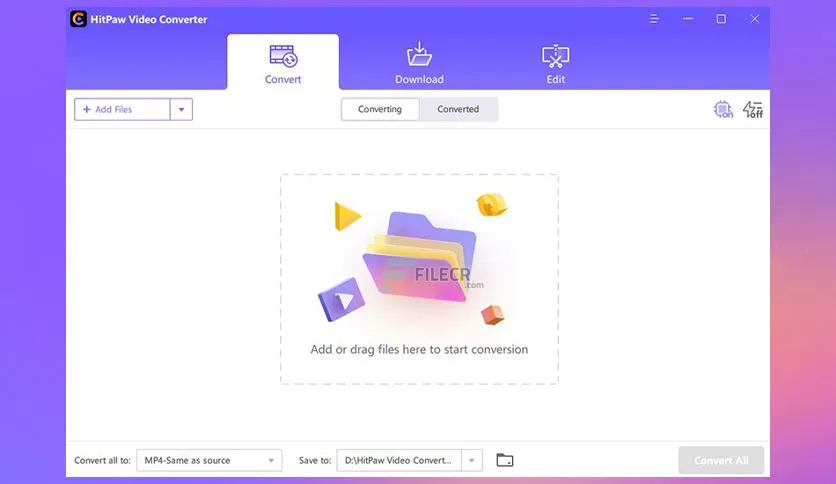This screenshot has height=484, width=836.
Task: Expand the Add Files dropdown arrow
Action: pos(181,109)
